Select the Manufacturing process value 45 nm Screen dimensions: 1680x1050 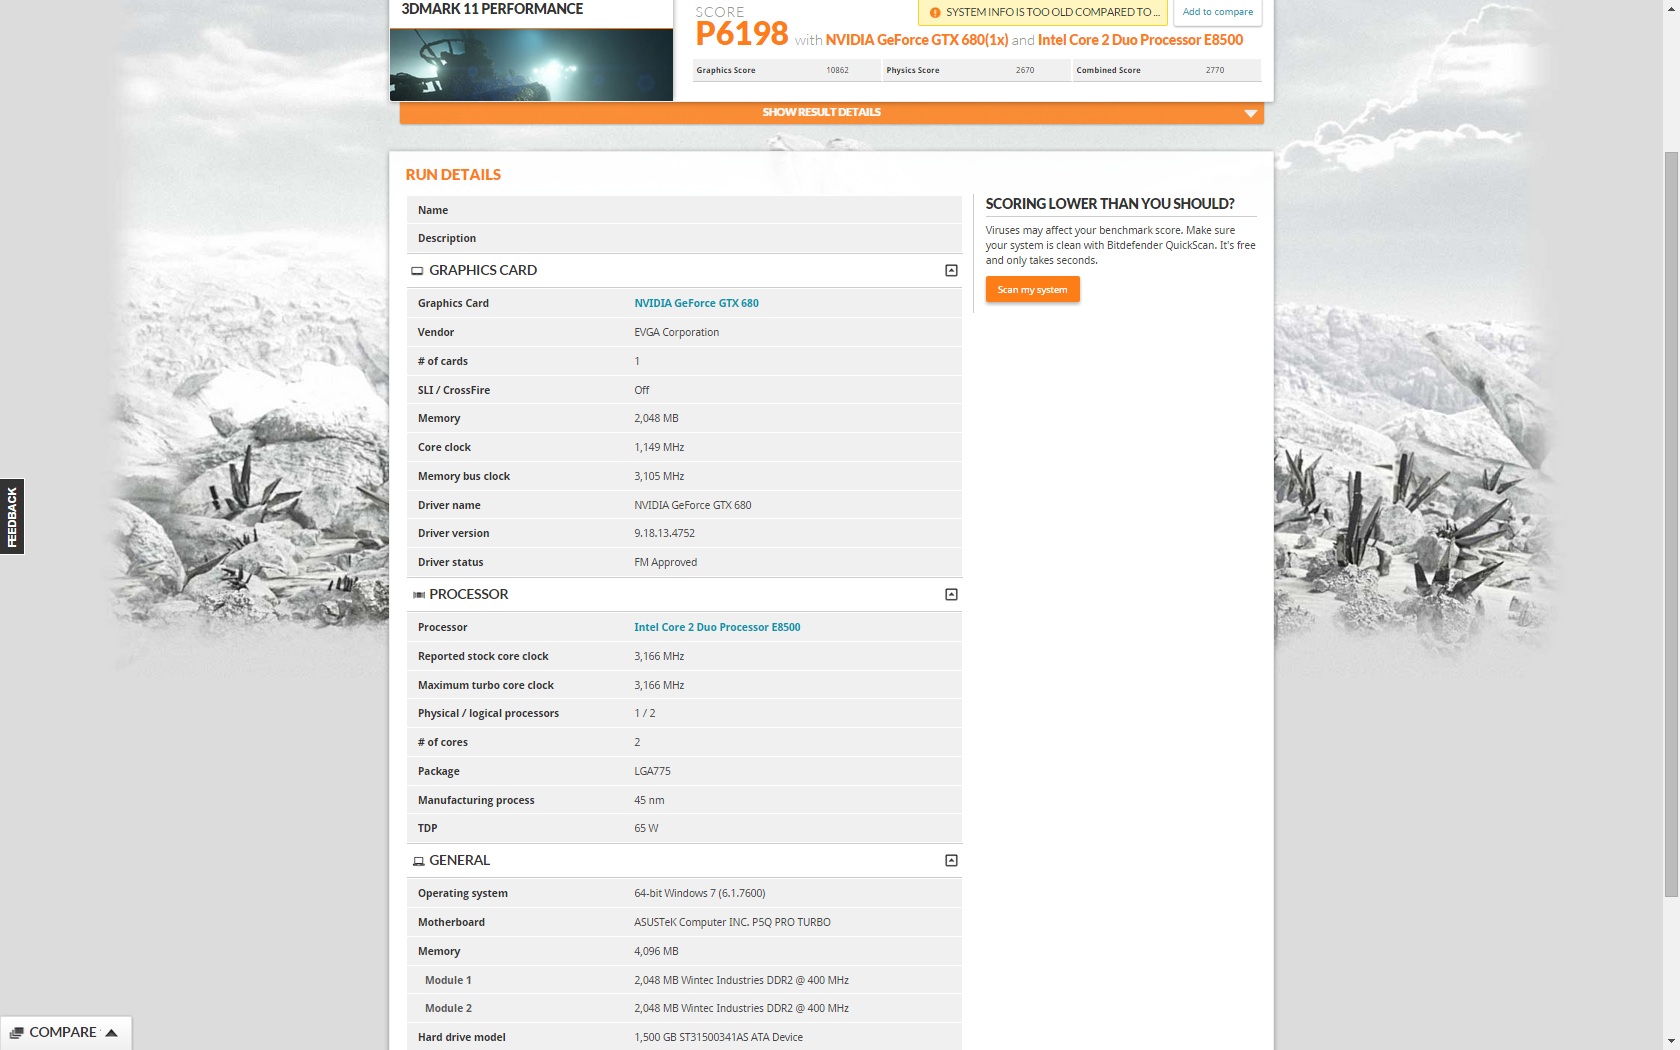coord(649,801)
